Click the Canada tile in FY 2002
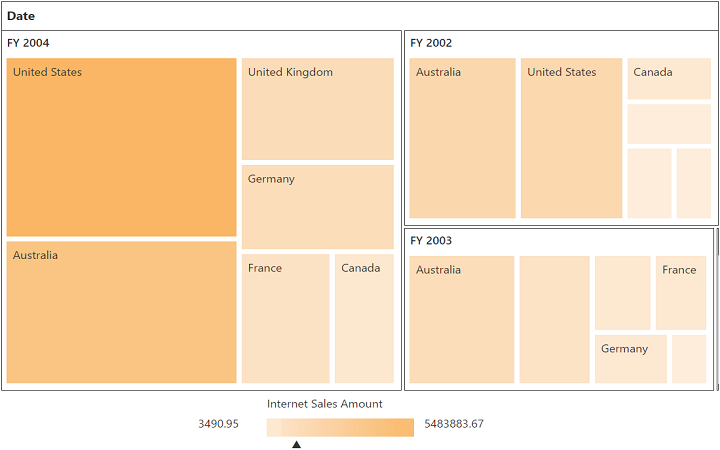 click(x=669, y=79)
